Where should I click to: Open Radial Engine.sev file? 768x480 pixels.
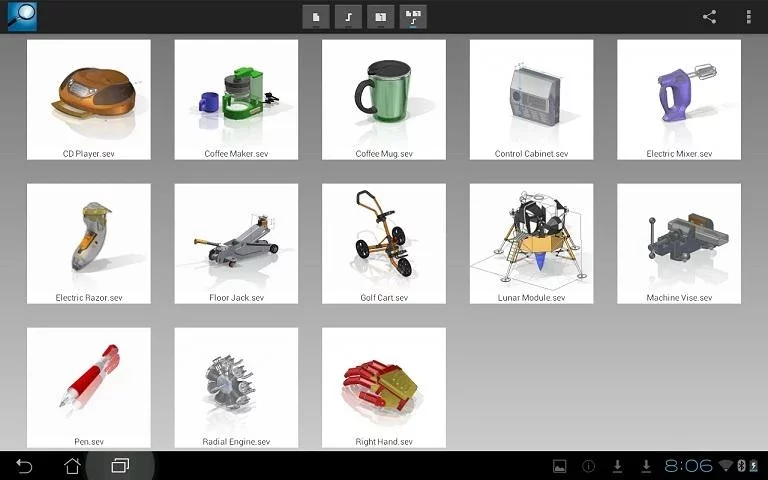pyautogui.click(x=236, y=387)
